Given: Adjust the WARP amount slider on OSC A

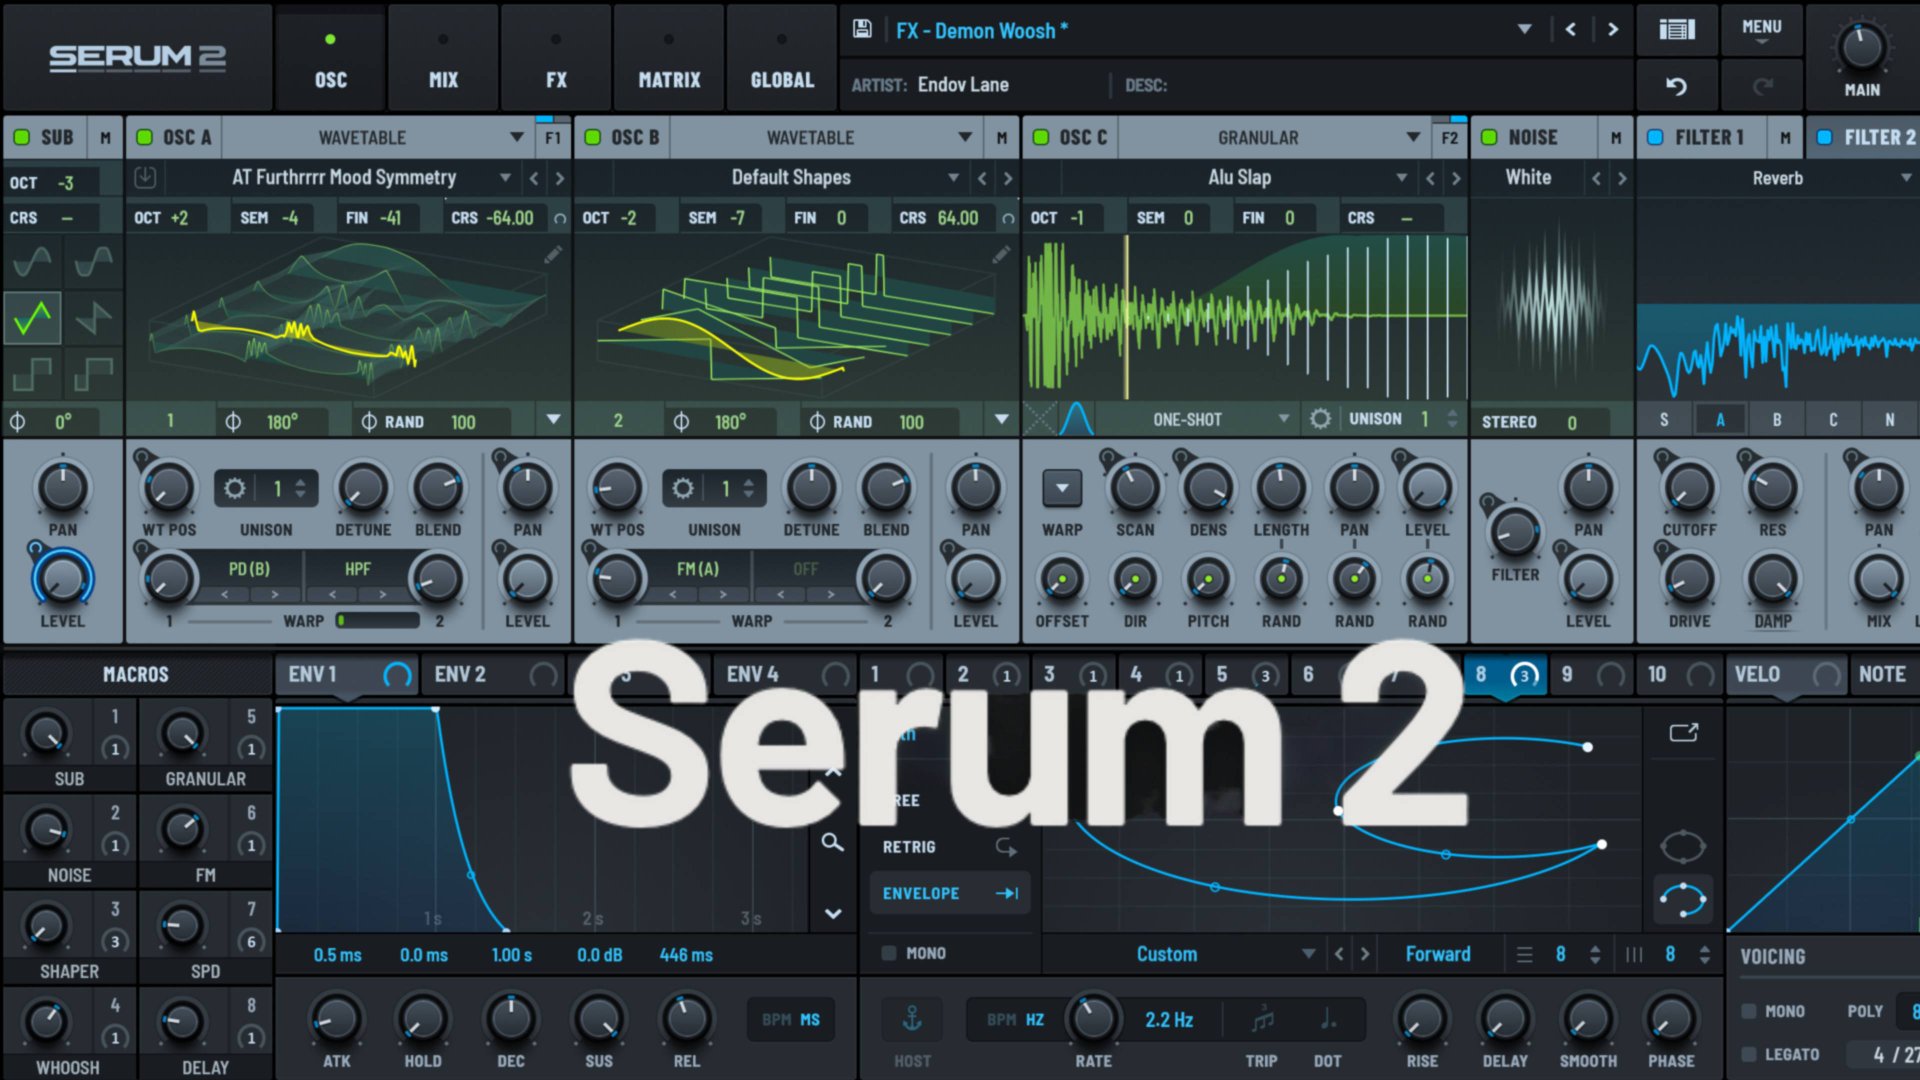Looking at the screenshot, I should coord(380,620).
